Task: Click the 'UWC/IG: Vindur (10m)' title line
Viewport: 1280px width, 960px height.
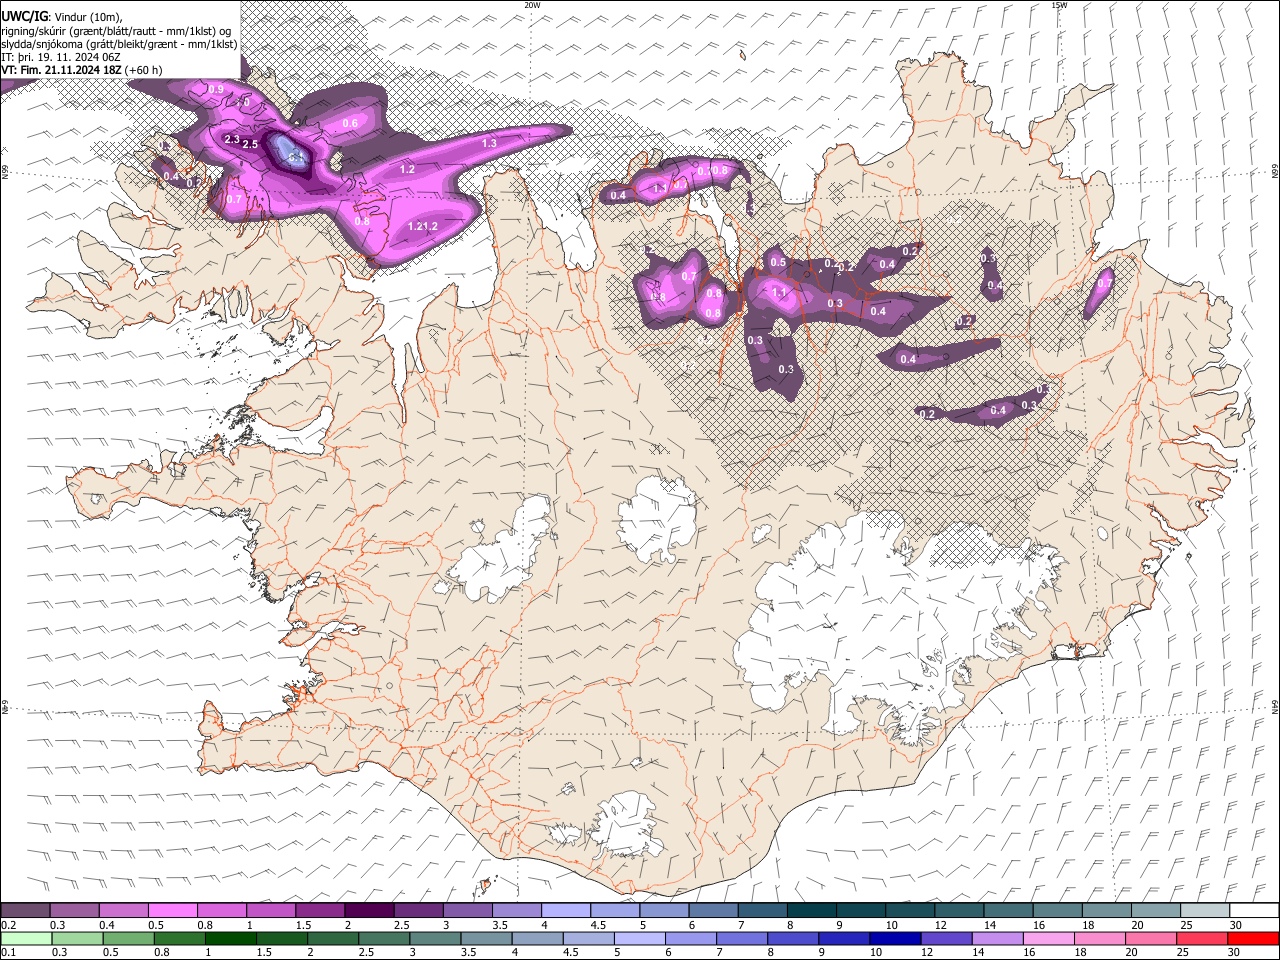Action: pos(62,16)
